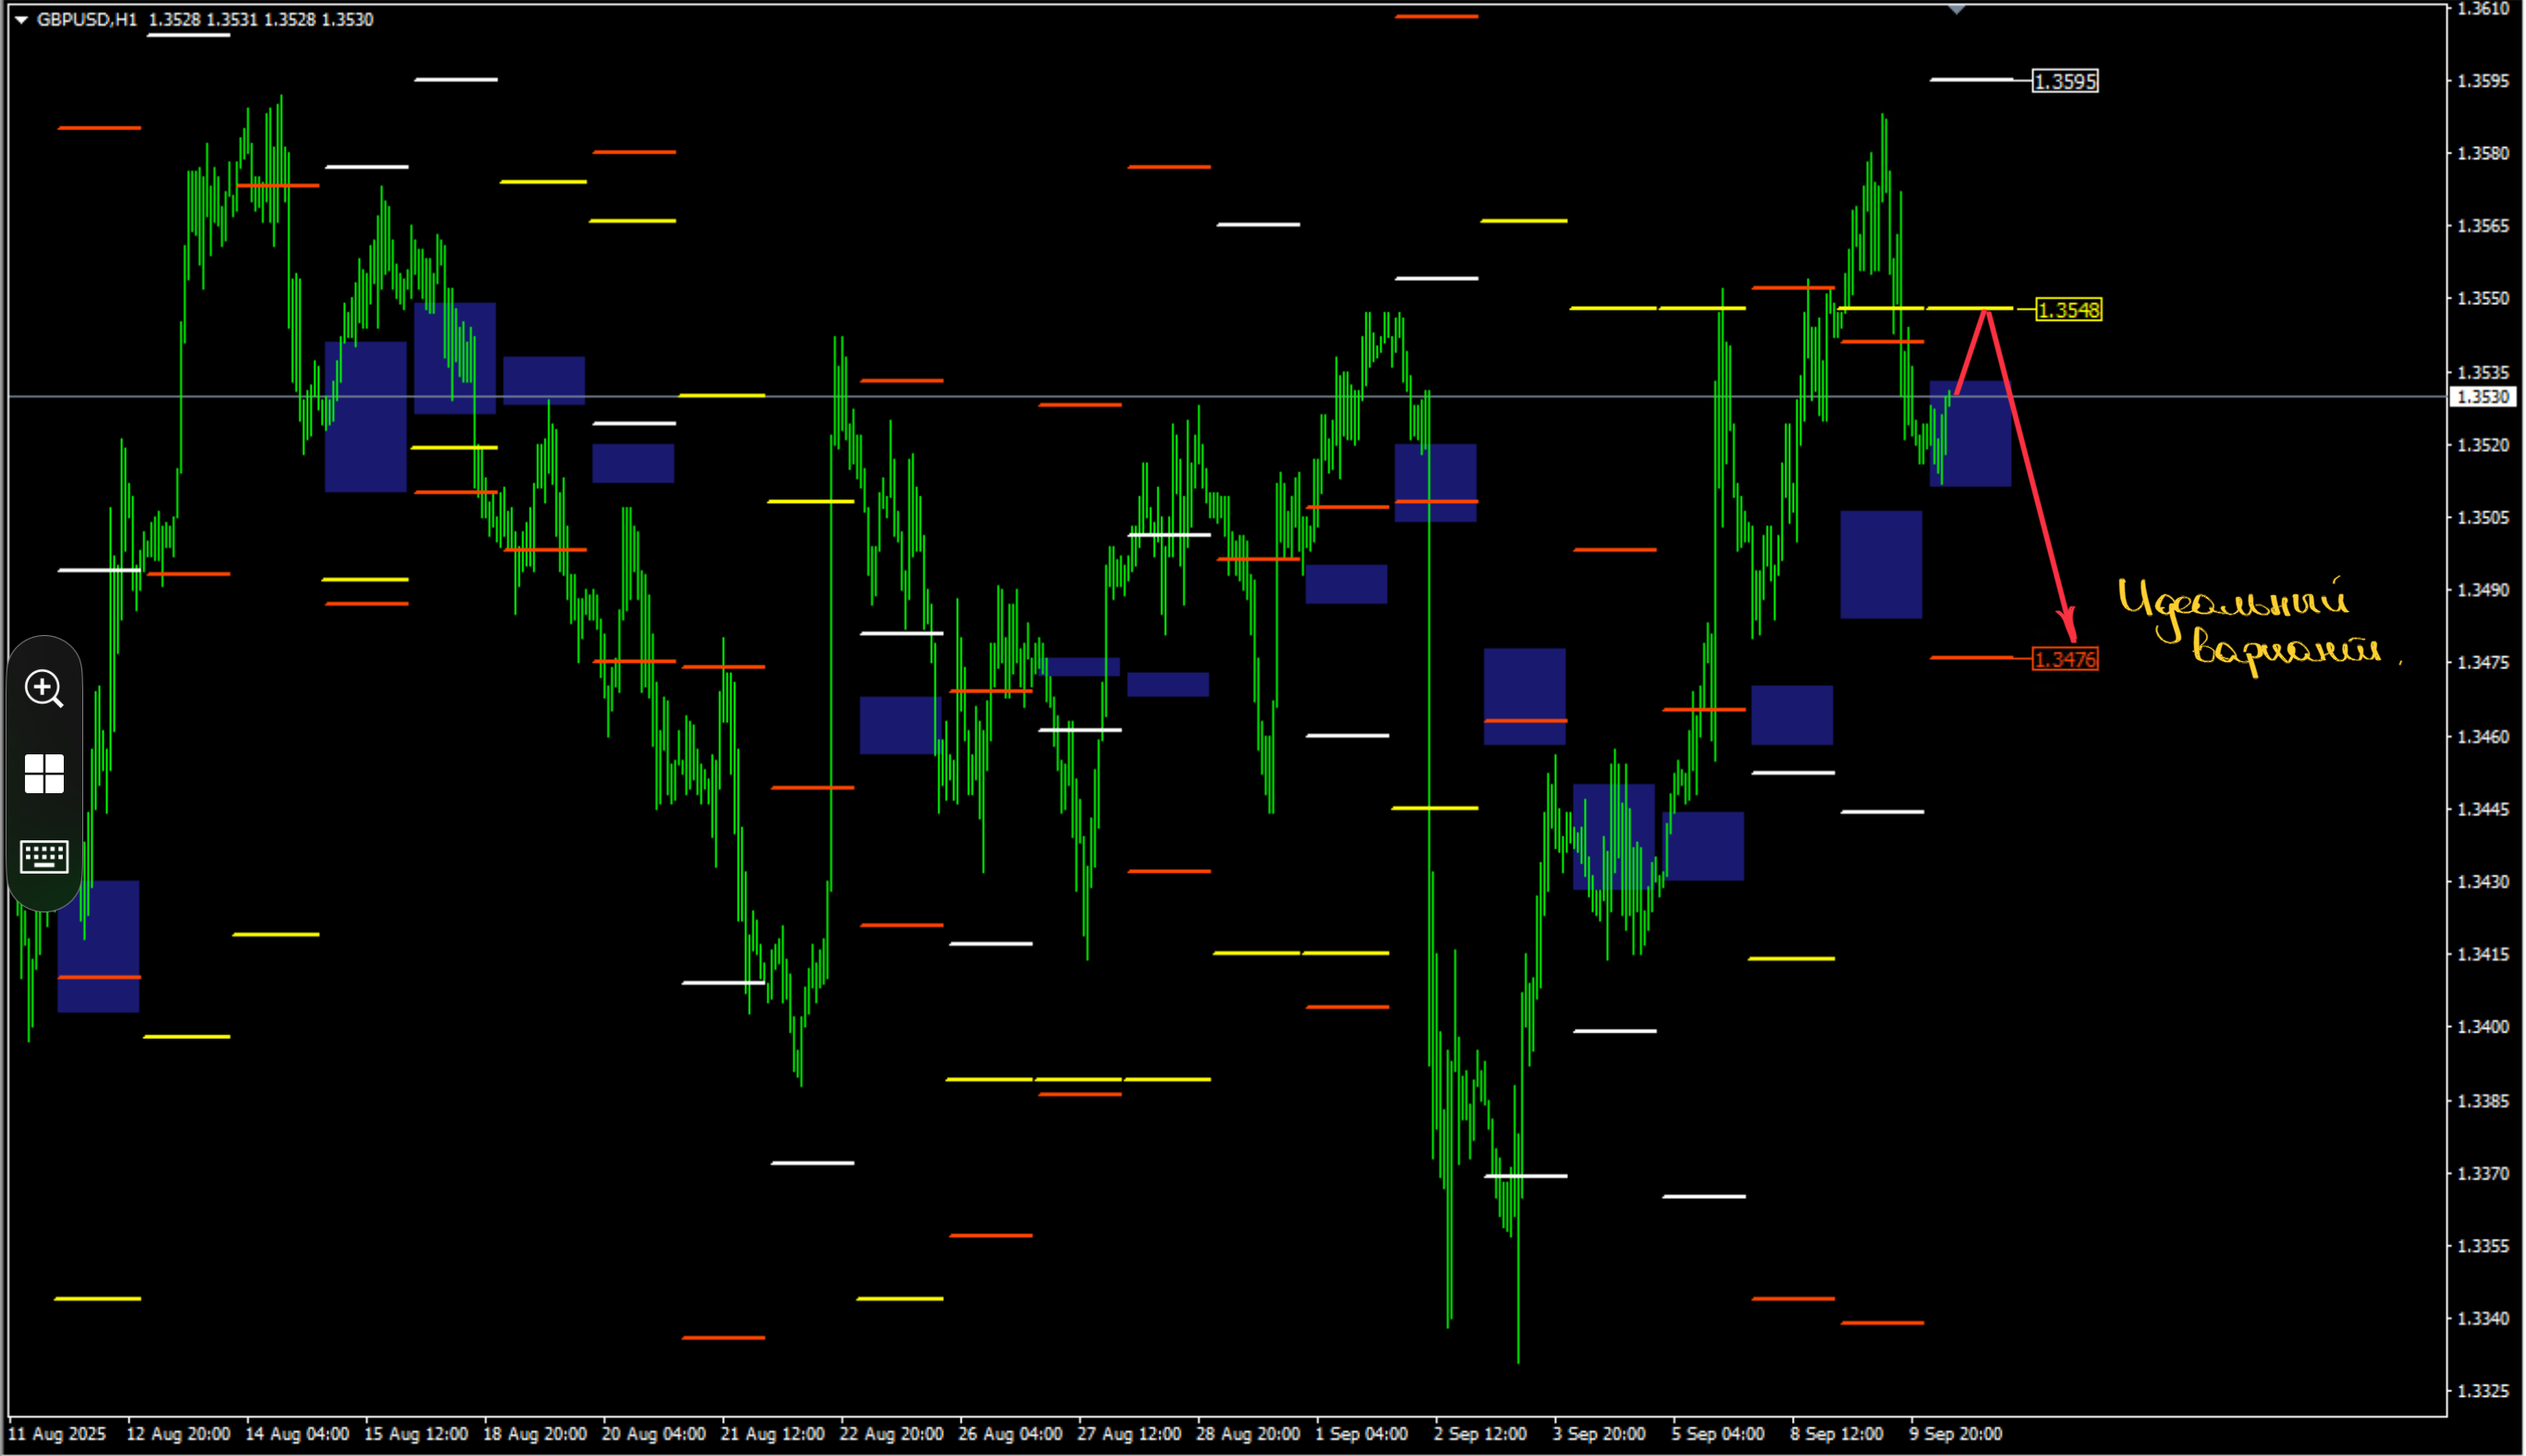This screenshot has height=1456, width=2526.
Task: Click the 1.3325 price scale label
Action: click(2483, 1391)
